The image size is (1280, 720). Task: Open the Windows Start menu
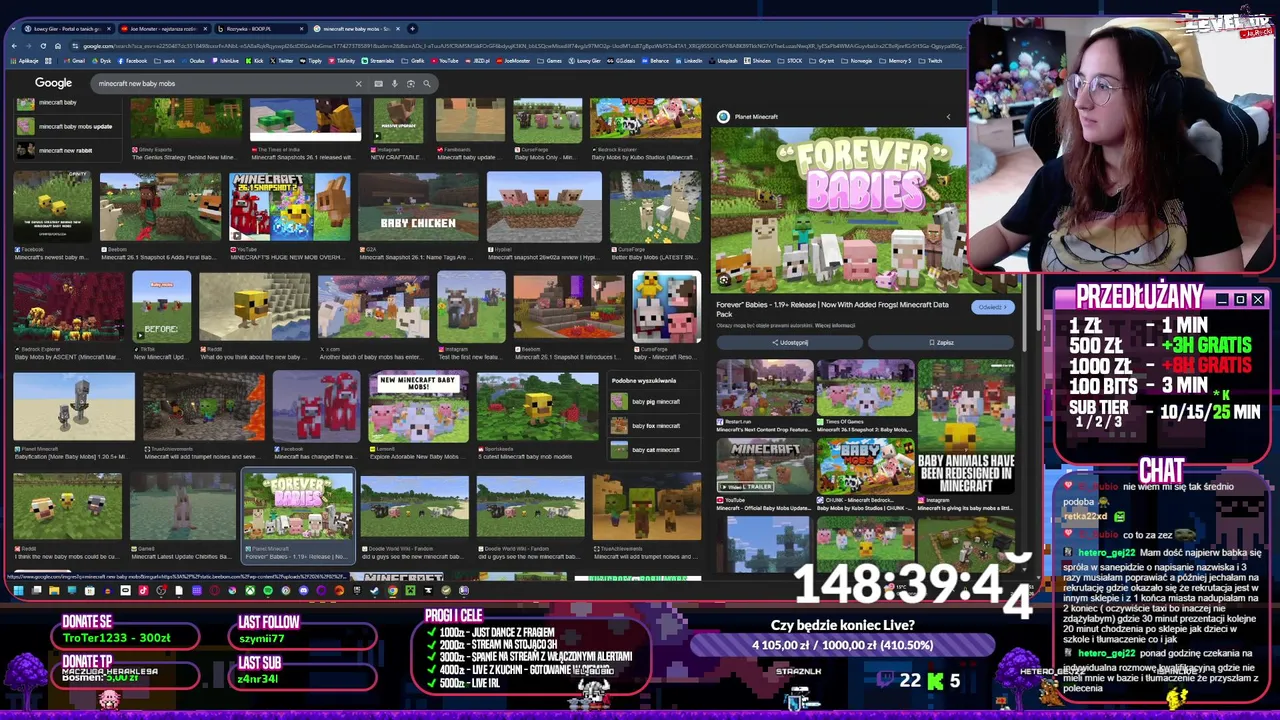(18, 591)
